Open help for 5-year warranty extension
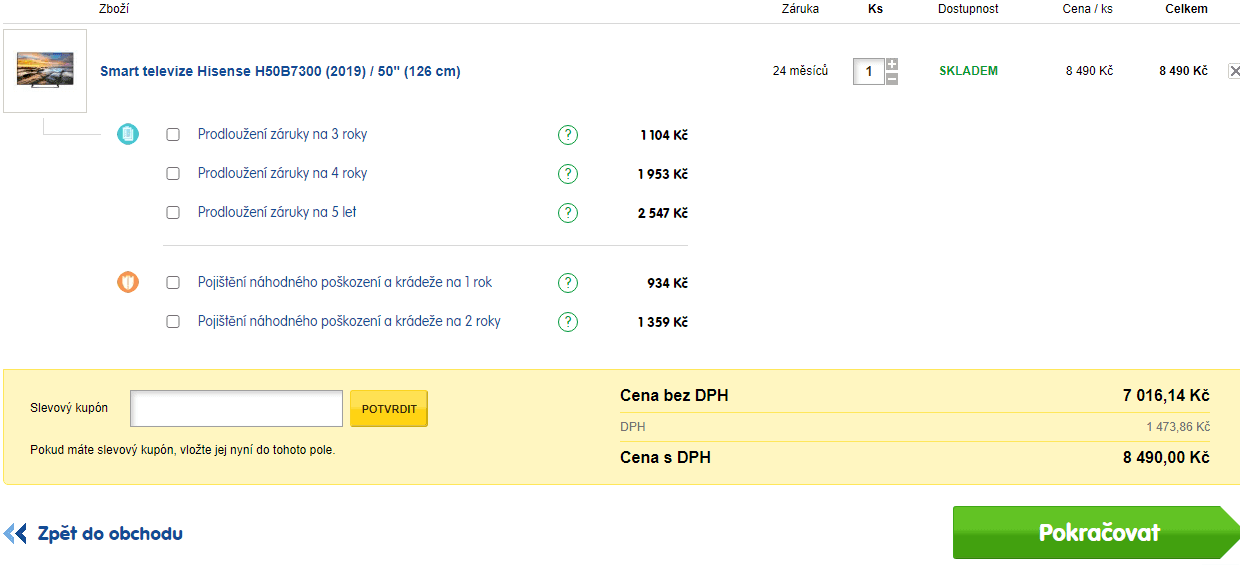Image resolution: width=1240 pixels, height=565 pixels. [x=568, y=213]
